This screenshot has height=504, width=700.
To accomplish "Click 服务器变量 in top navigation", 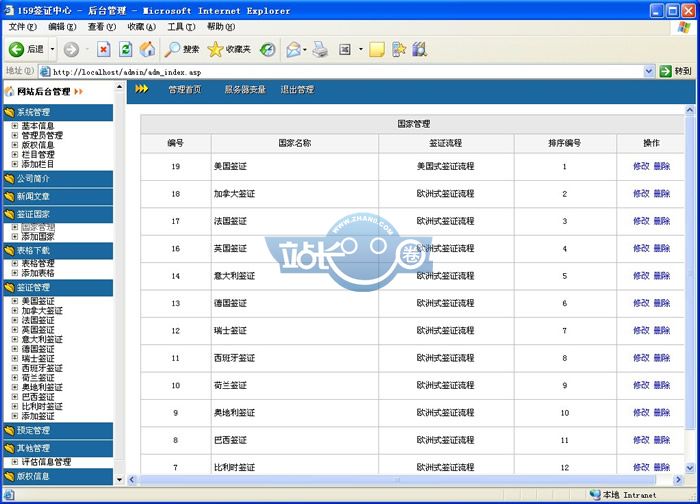I will 245,90.
